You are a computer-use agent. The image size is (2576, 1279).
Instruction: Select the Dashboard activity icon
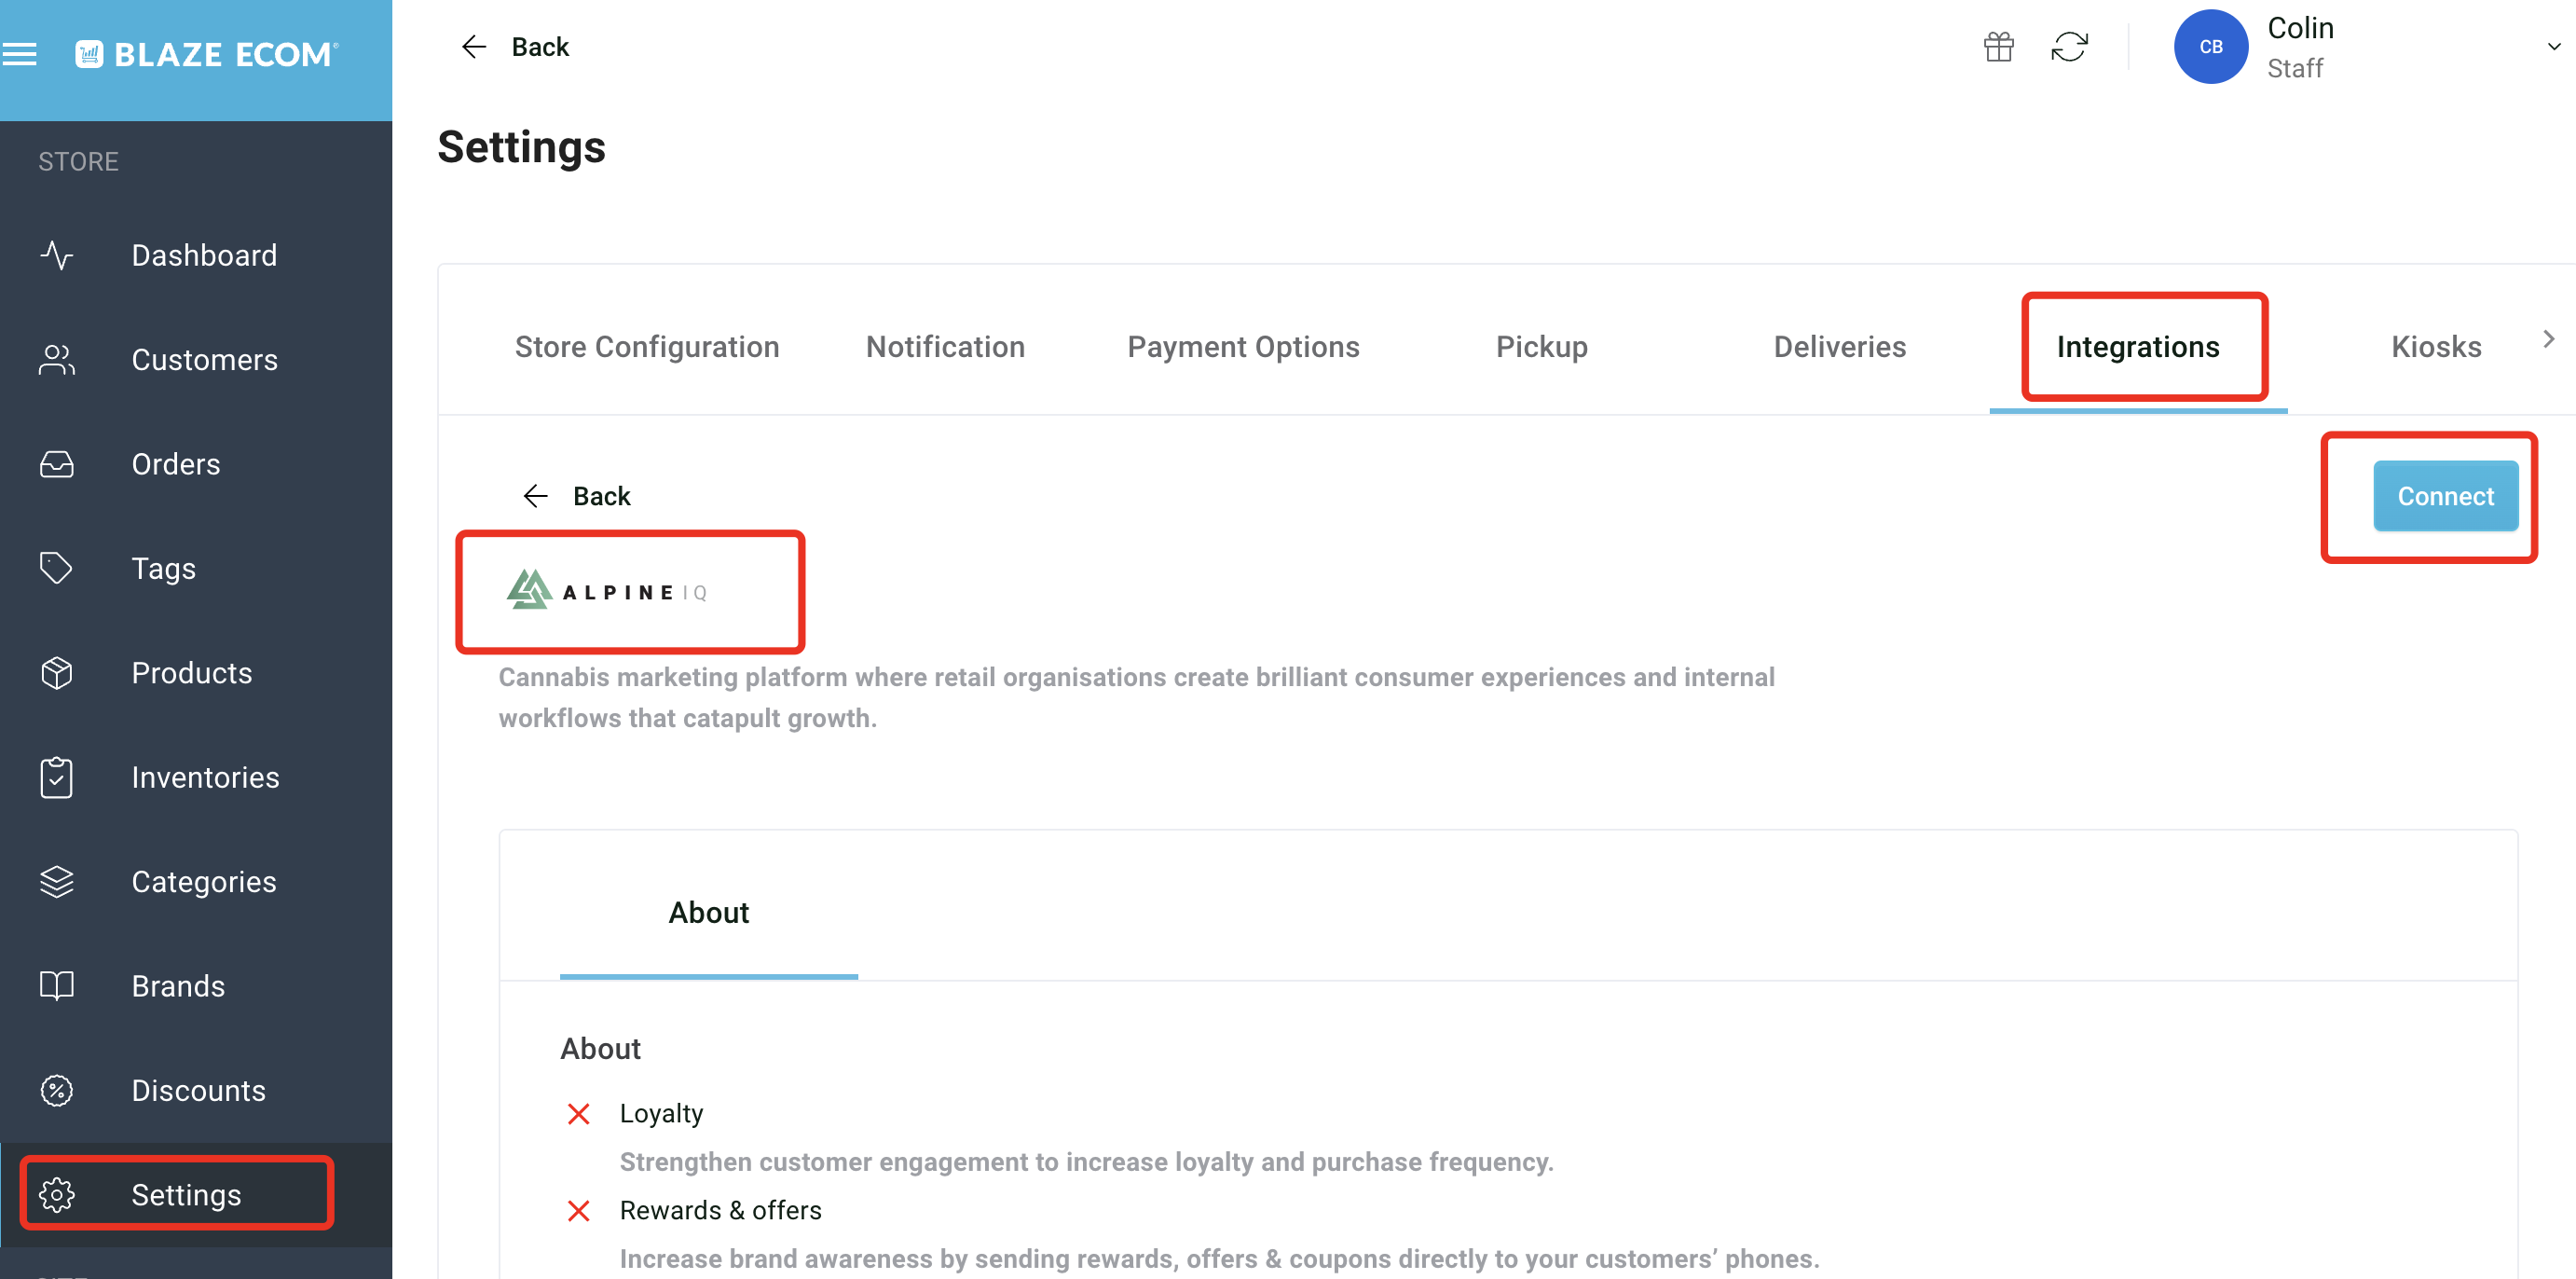pyautogui.click(x=56, y=256)
